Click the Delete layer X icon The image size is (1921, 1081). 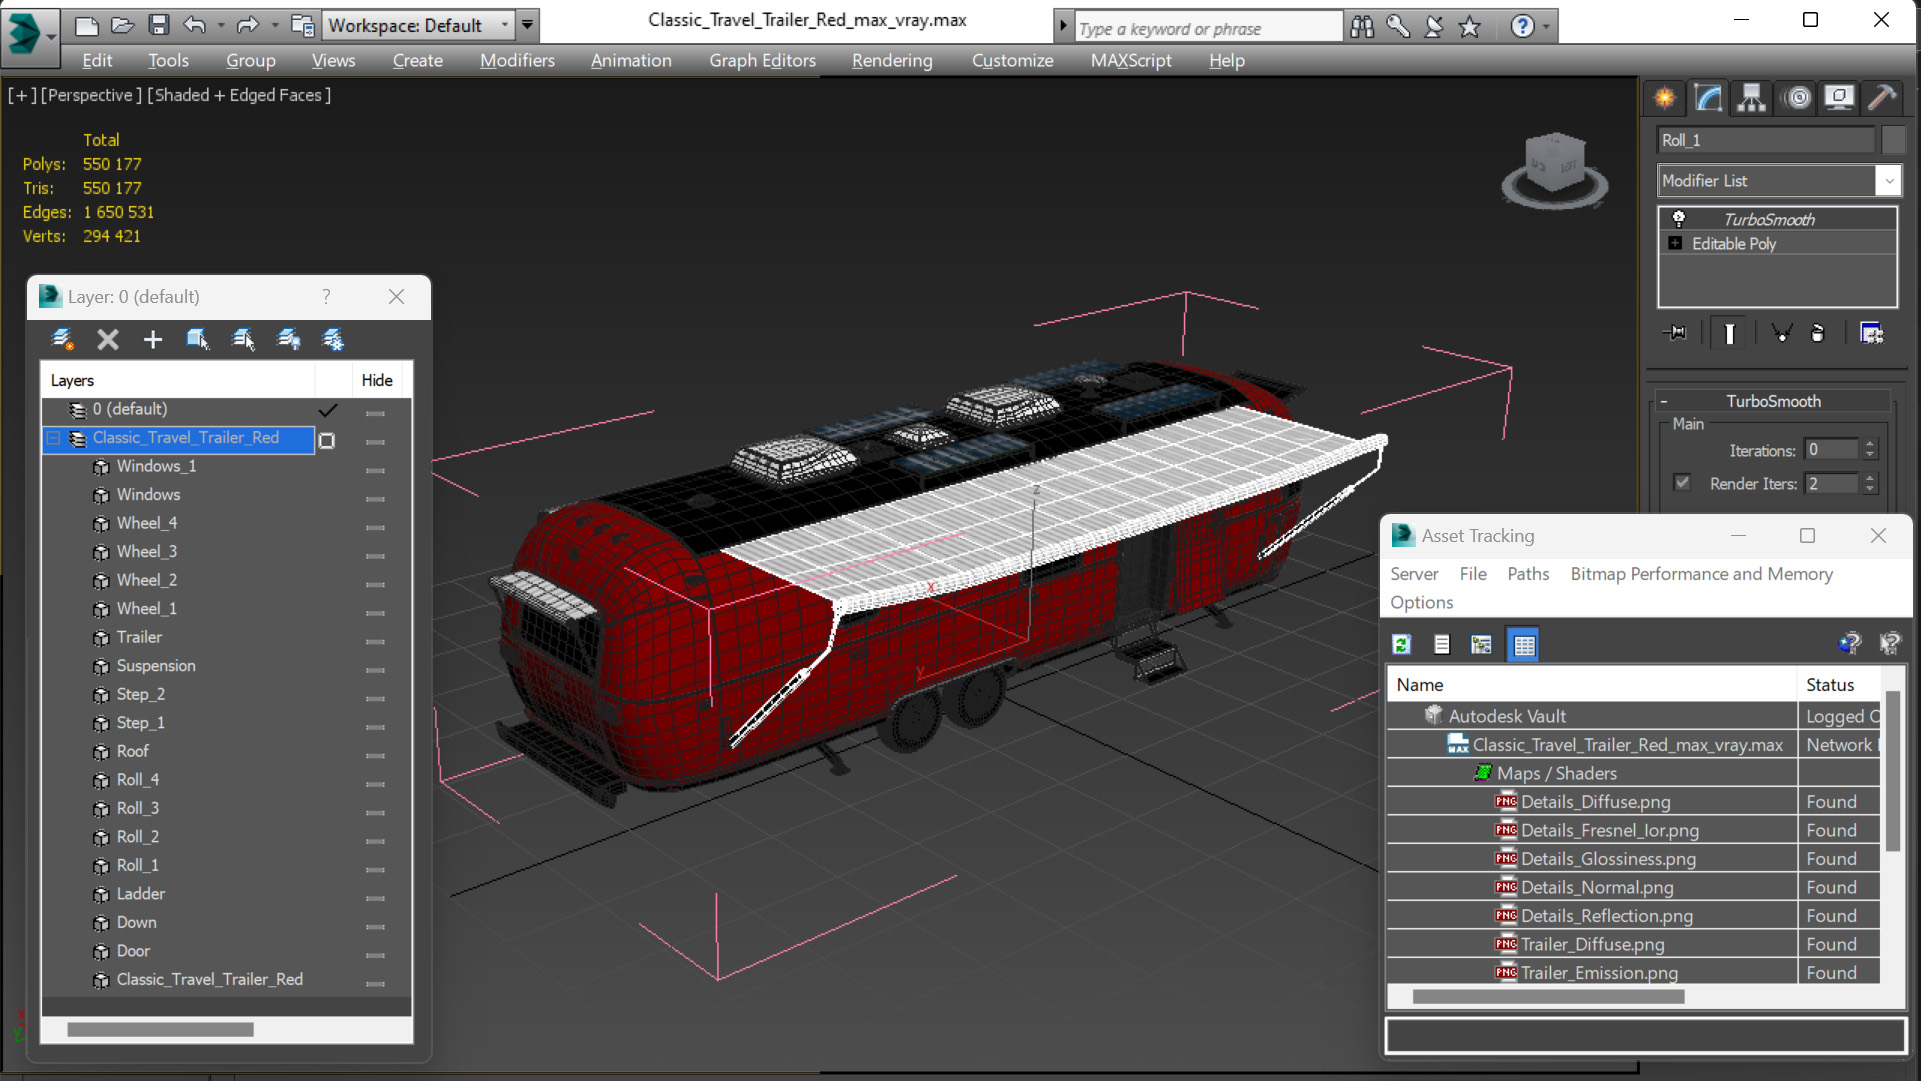coord(108,340)
